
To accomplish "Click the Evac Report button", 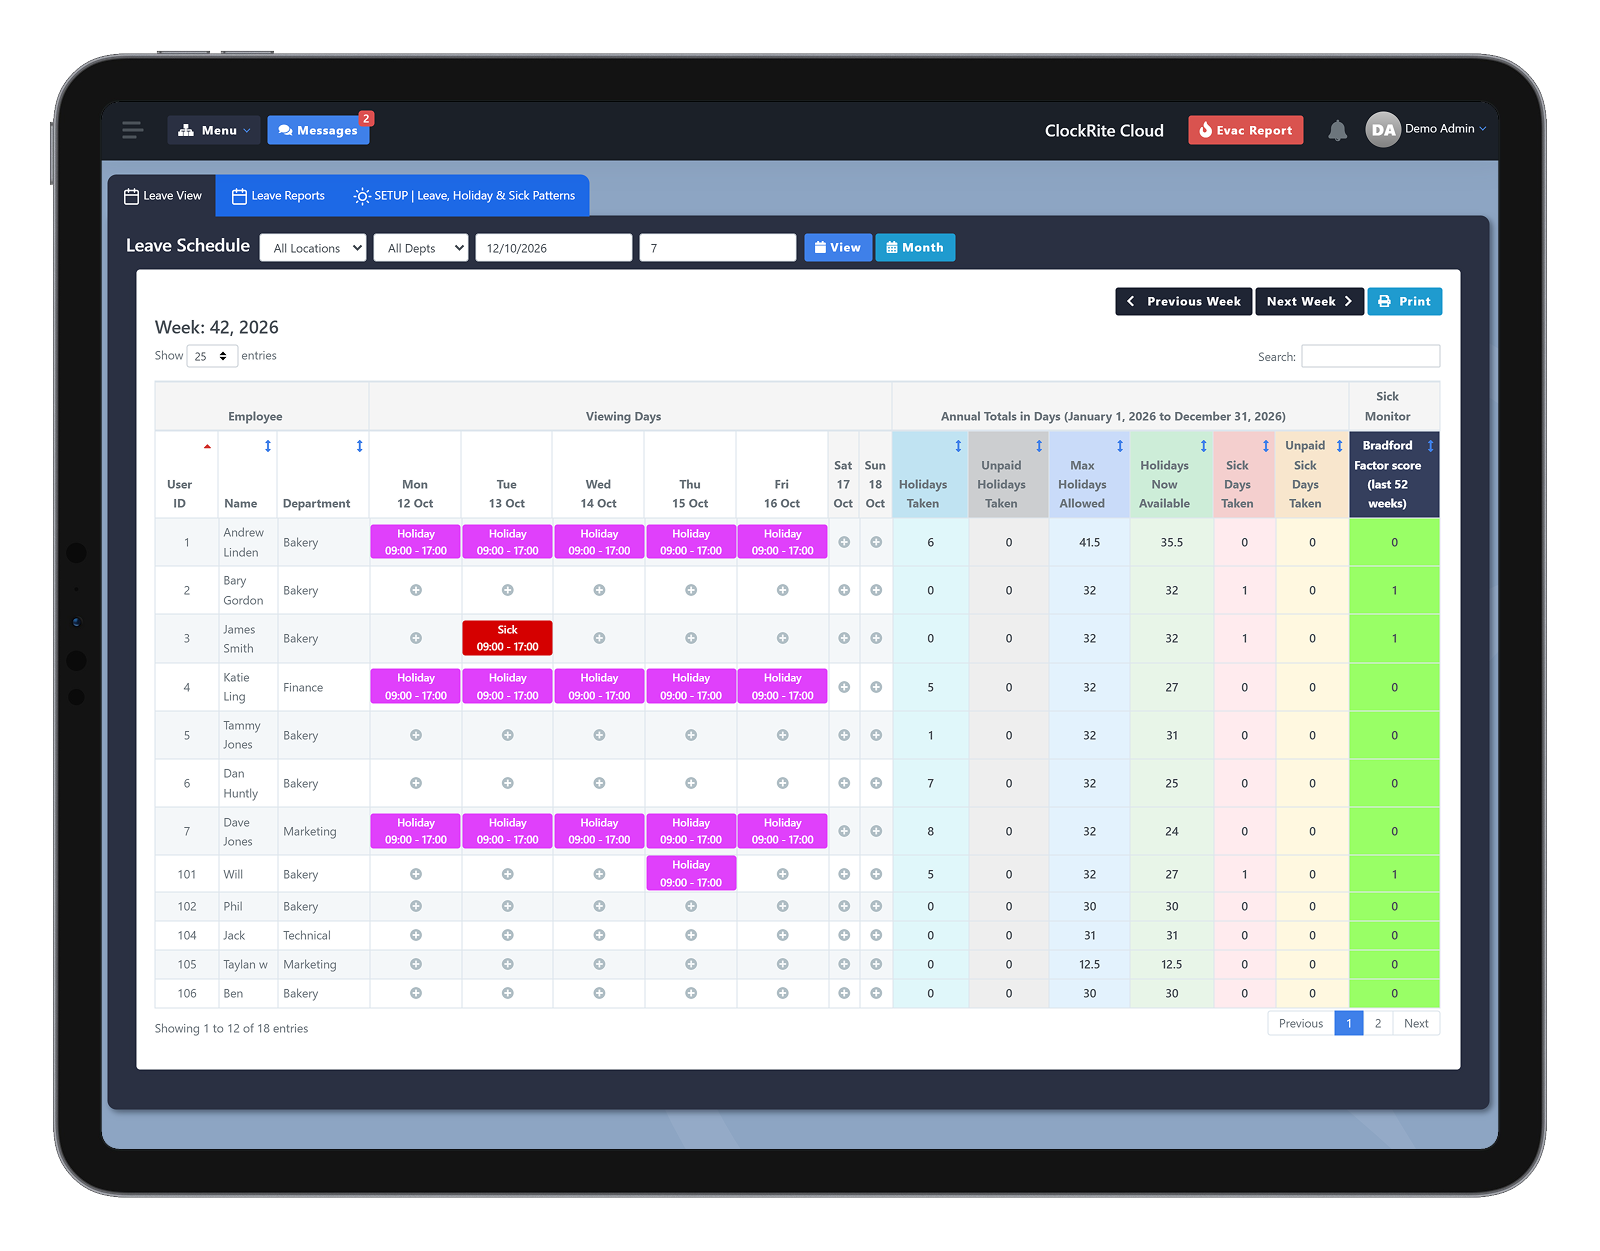I will tap(1246, 130).
